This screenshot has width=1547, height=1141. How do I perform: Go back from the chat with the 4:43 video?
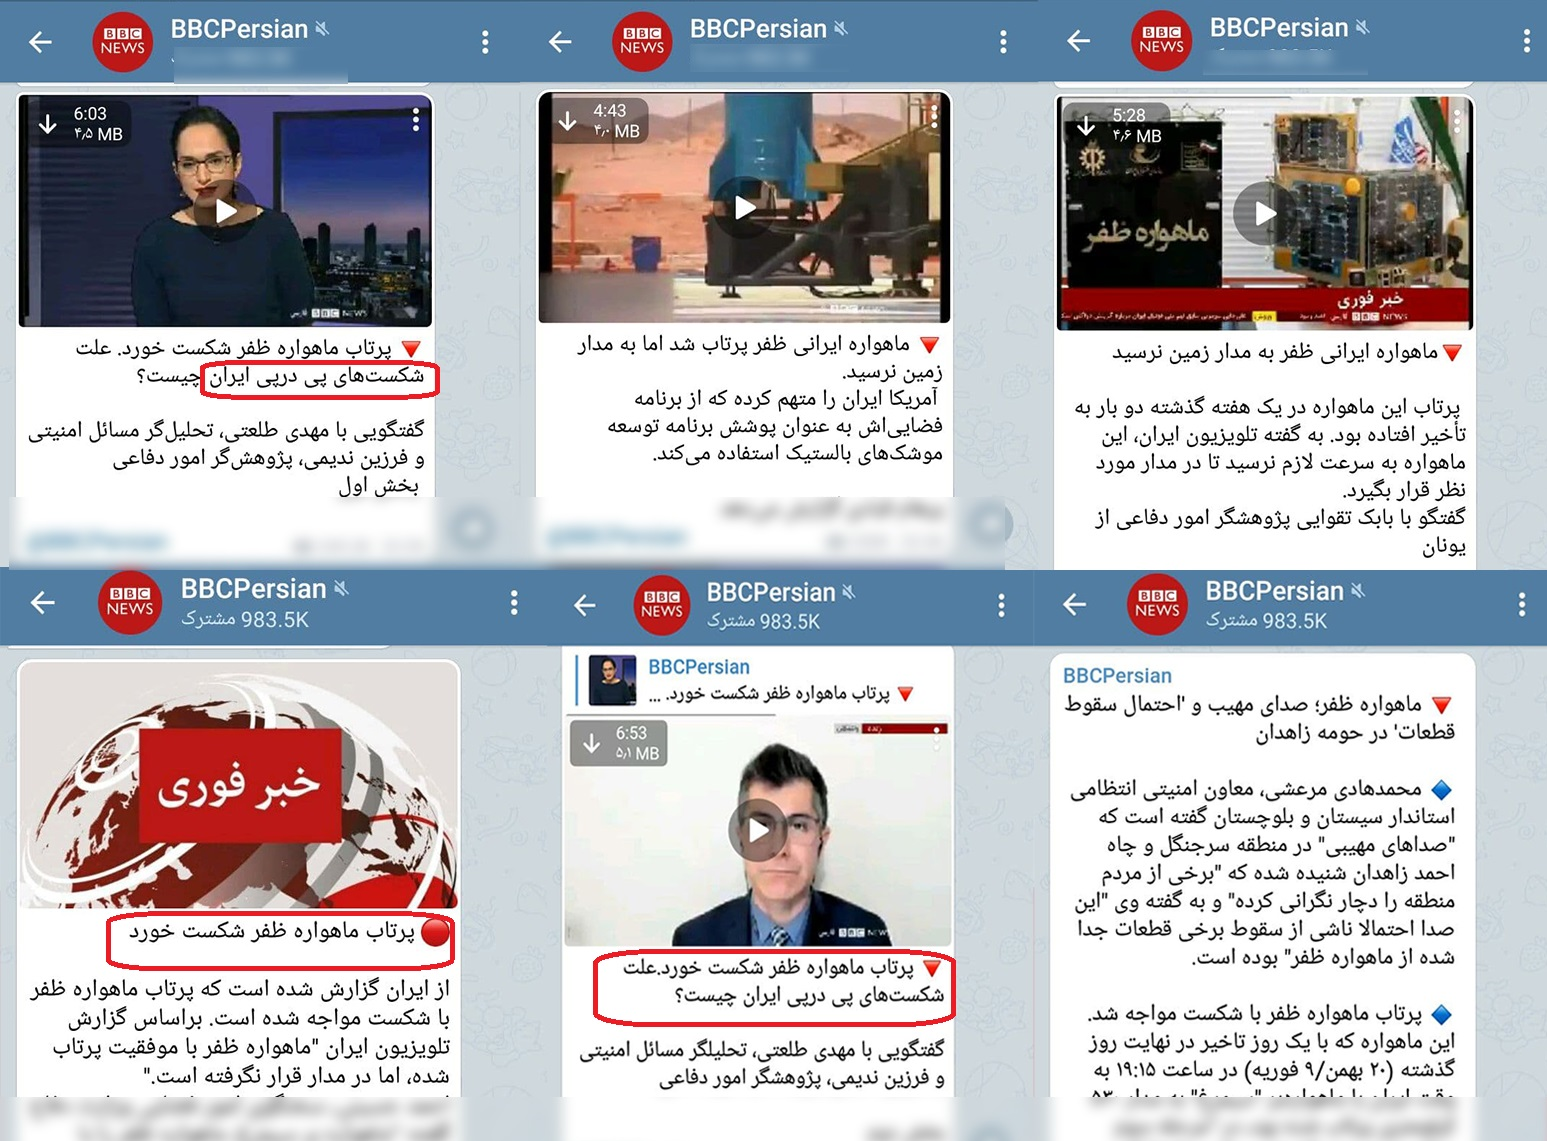561,42
